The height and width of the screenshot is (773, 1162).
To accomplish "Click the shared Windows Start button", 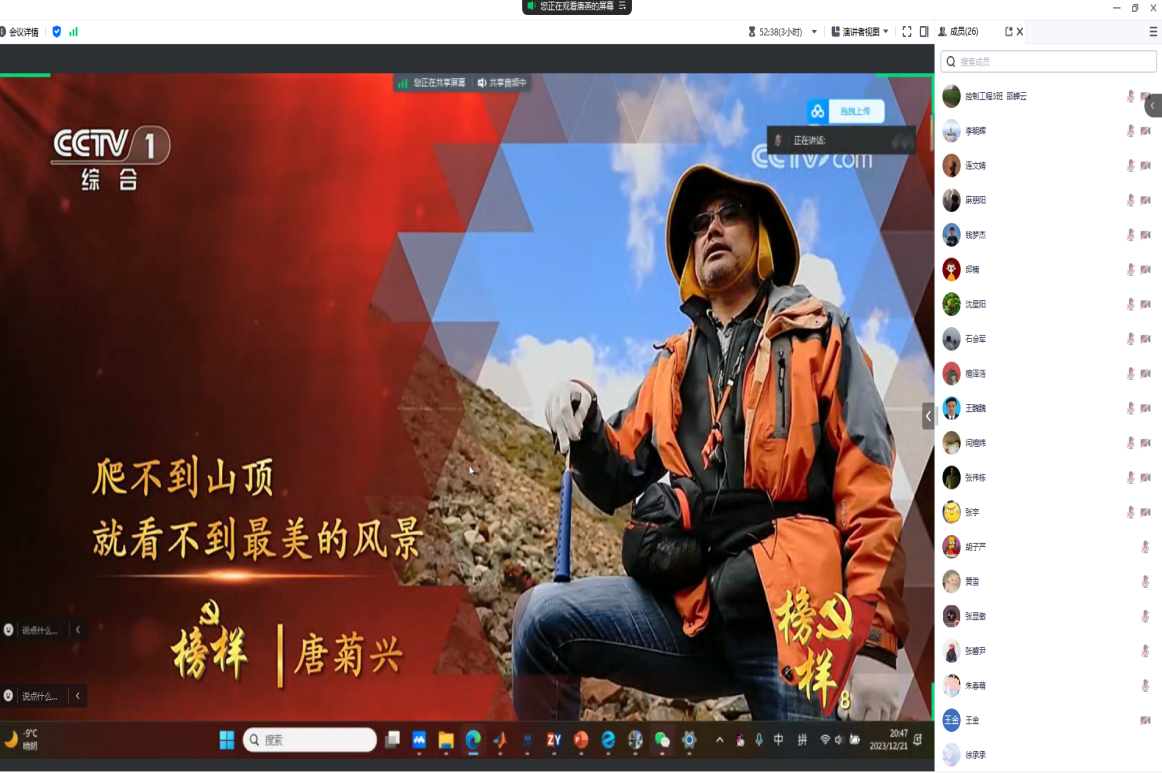I will pos(227,740).
